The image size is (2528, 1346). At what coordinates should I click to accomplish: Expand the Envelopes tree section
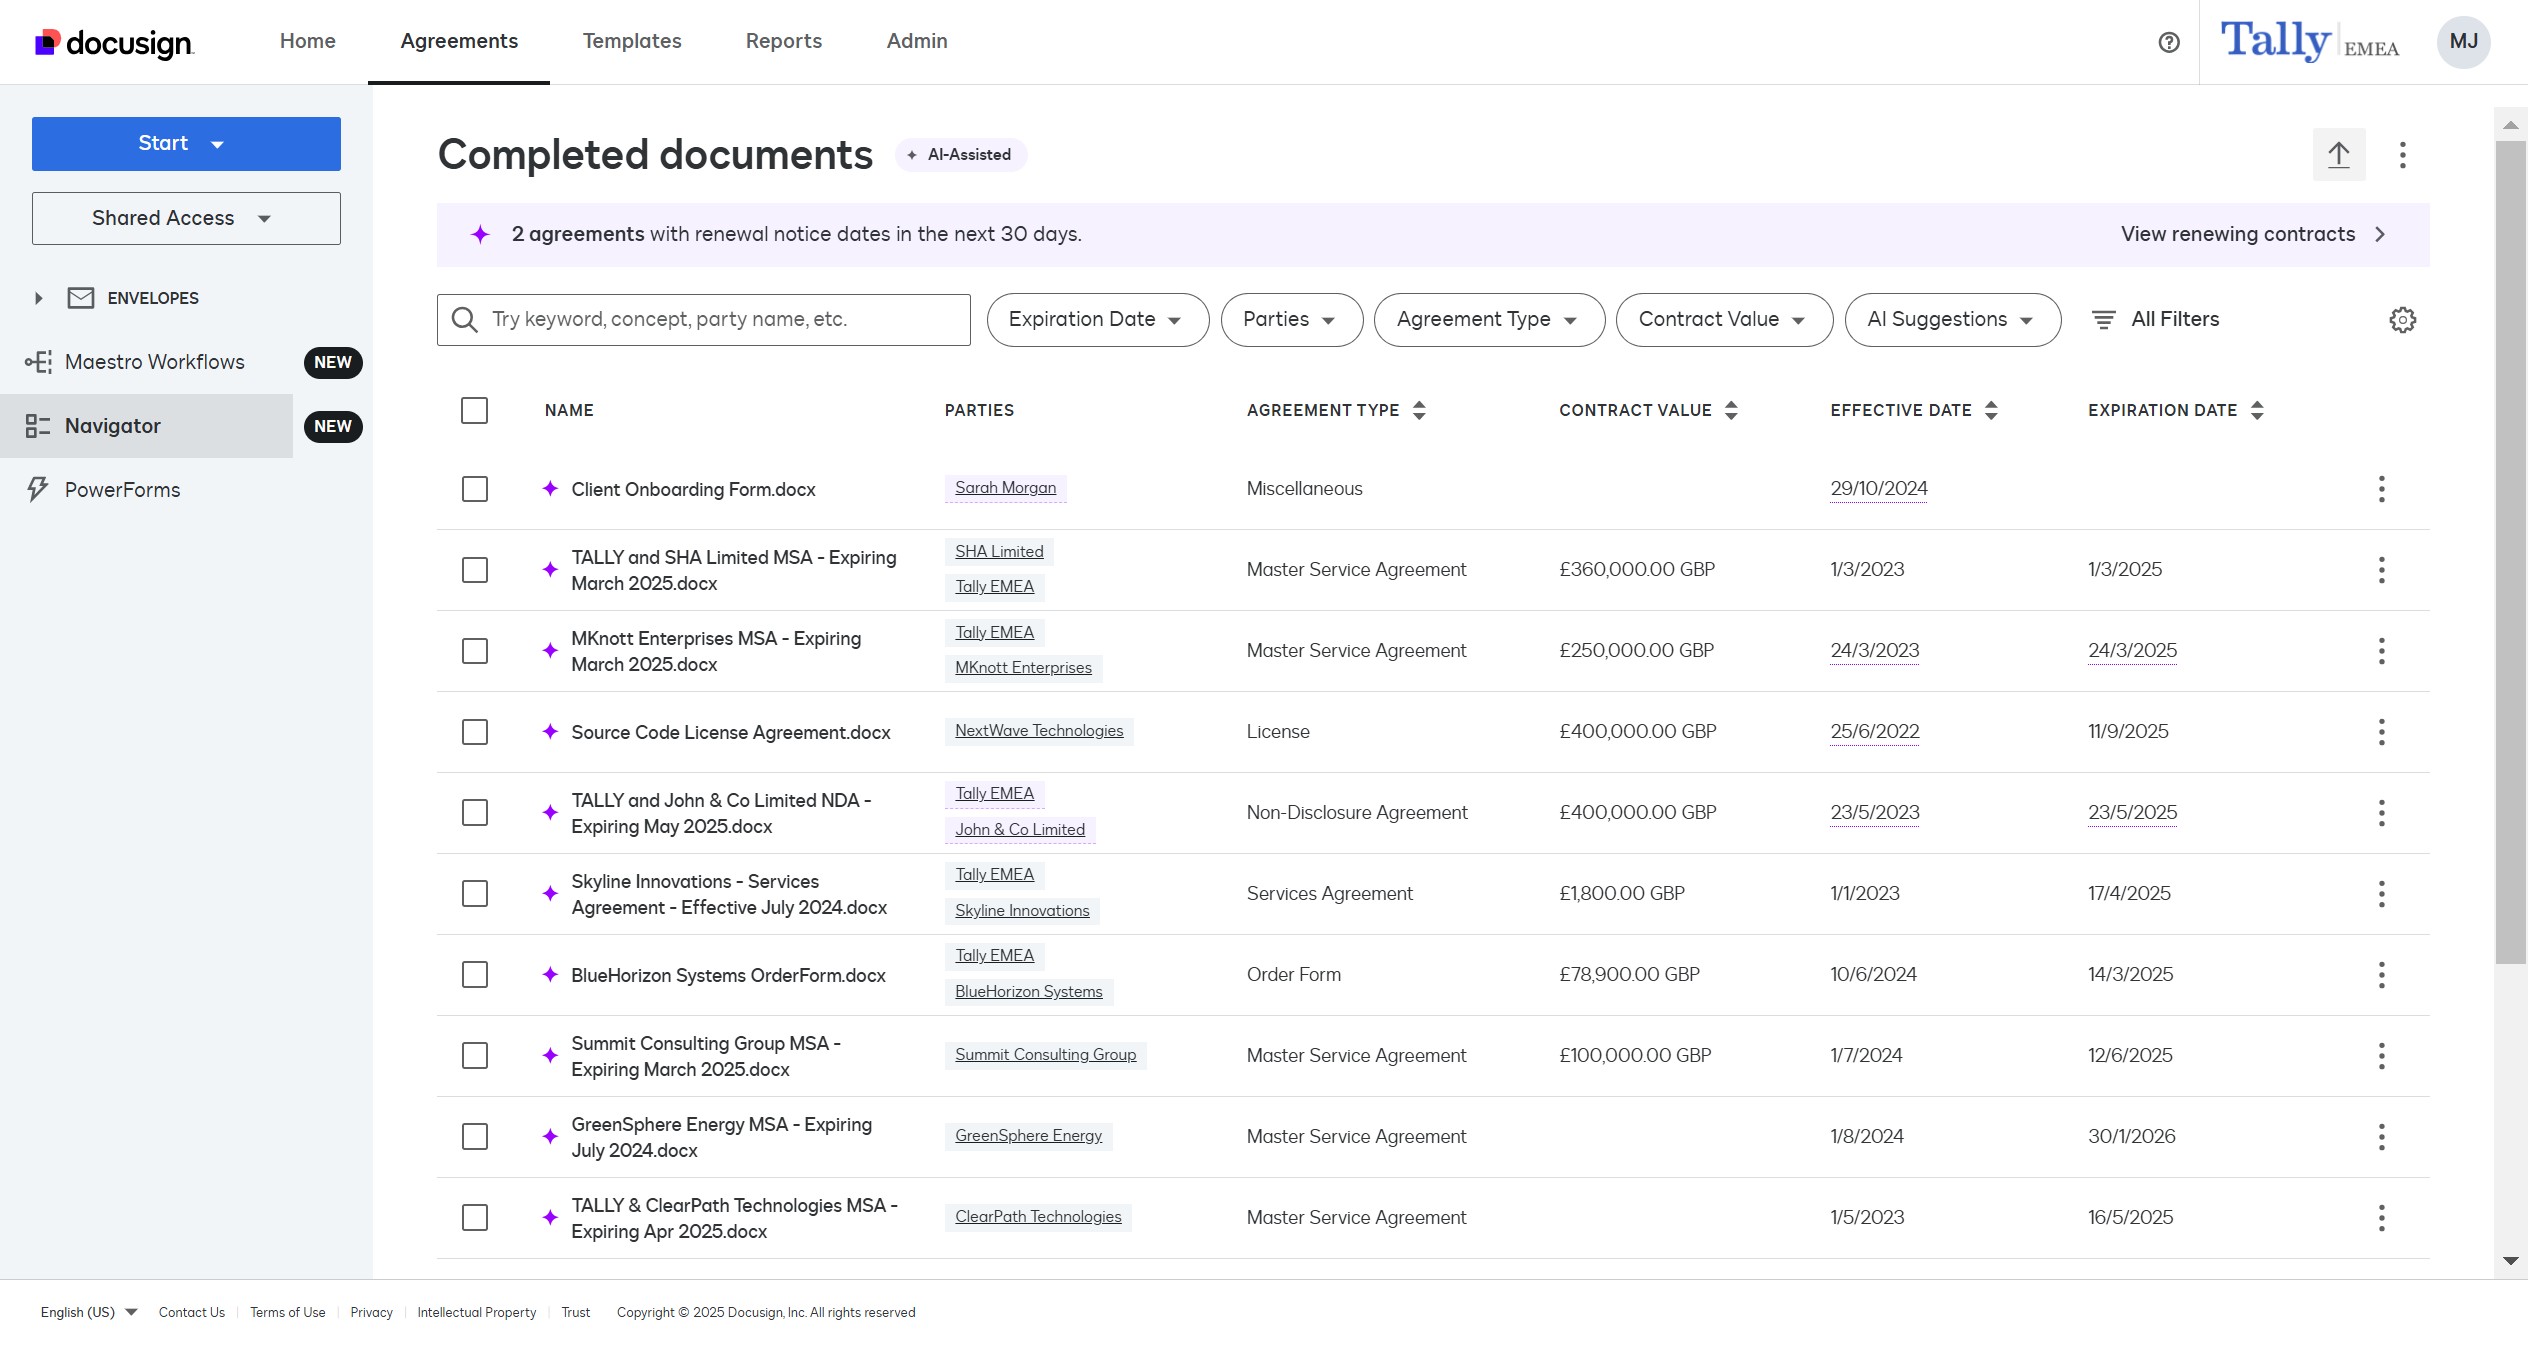coord(38,298)
